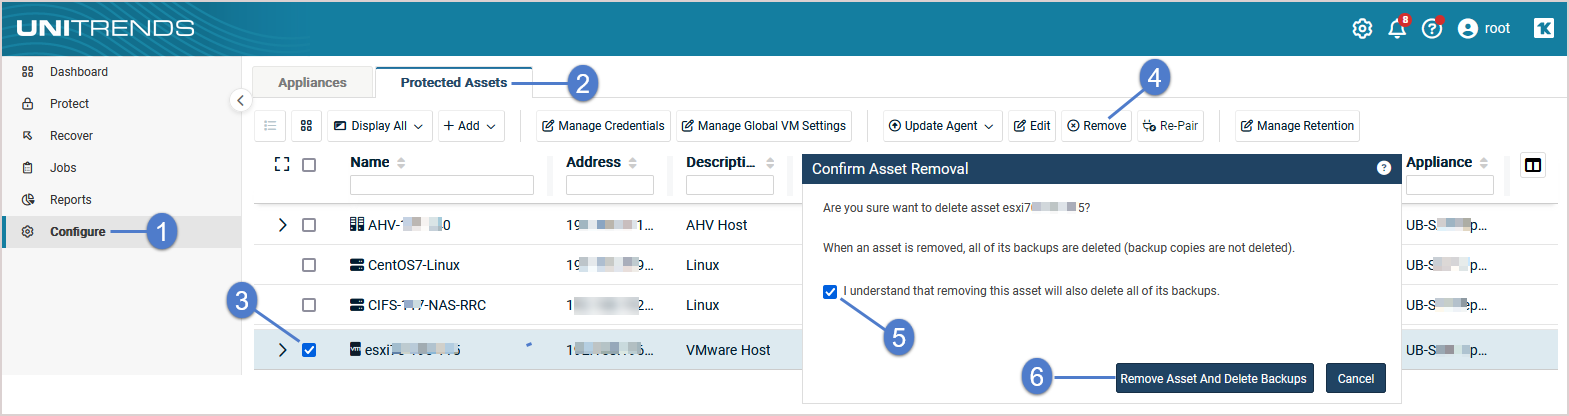Open the Display All dropdown
The image size is (1569, 416).
[379, 126]
